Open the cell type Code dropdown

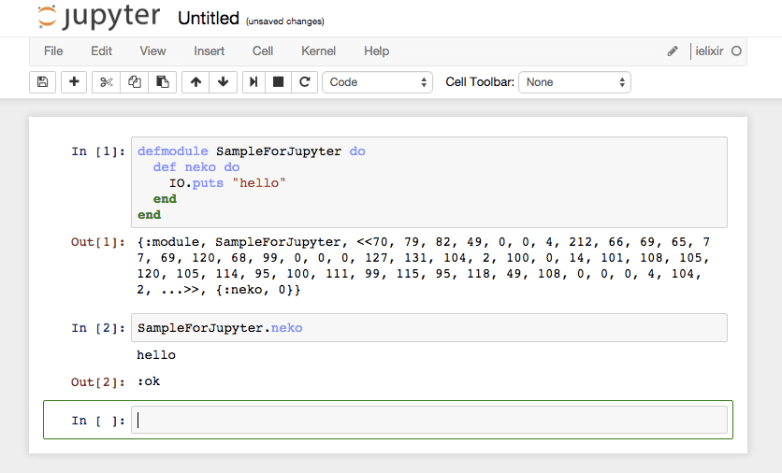click(378, 82)
